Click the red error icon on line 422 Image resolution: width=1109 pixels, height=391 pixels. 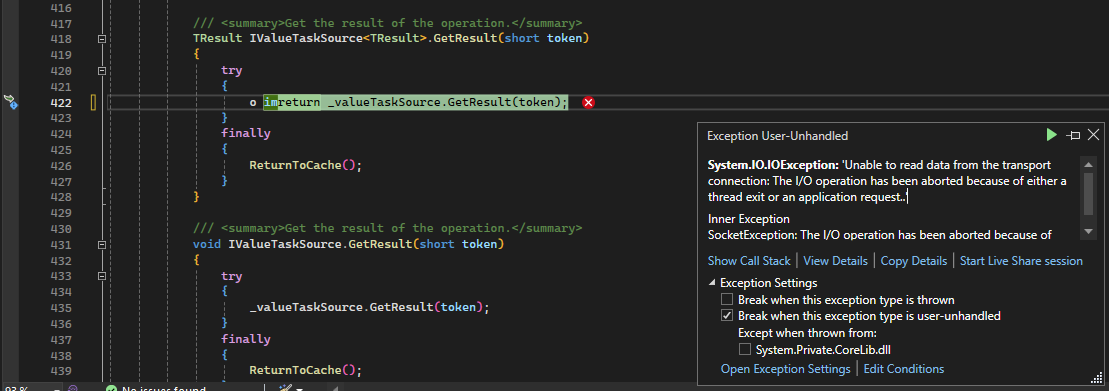588,103
